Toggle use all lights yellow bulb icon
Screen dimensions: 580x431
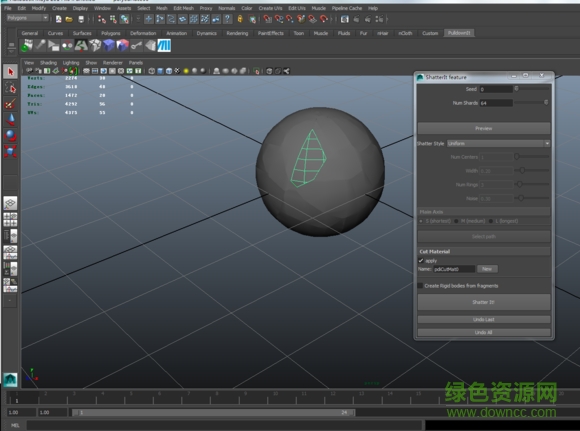(x=186, y=71)
